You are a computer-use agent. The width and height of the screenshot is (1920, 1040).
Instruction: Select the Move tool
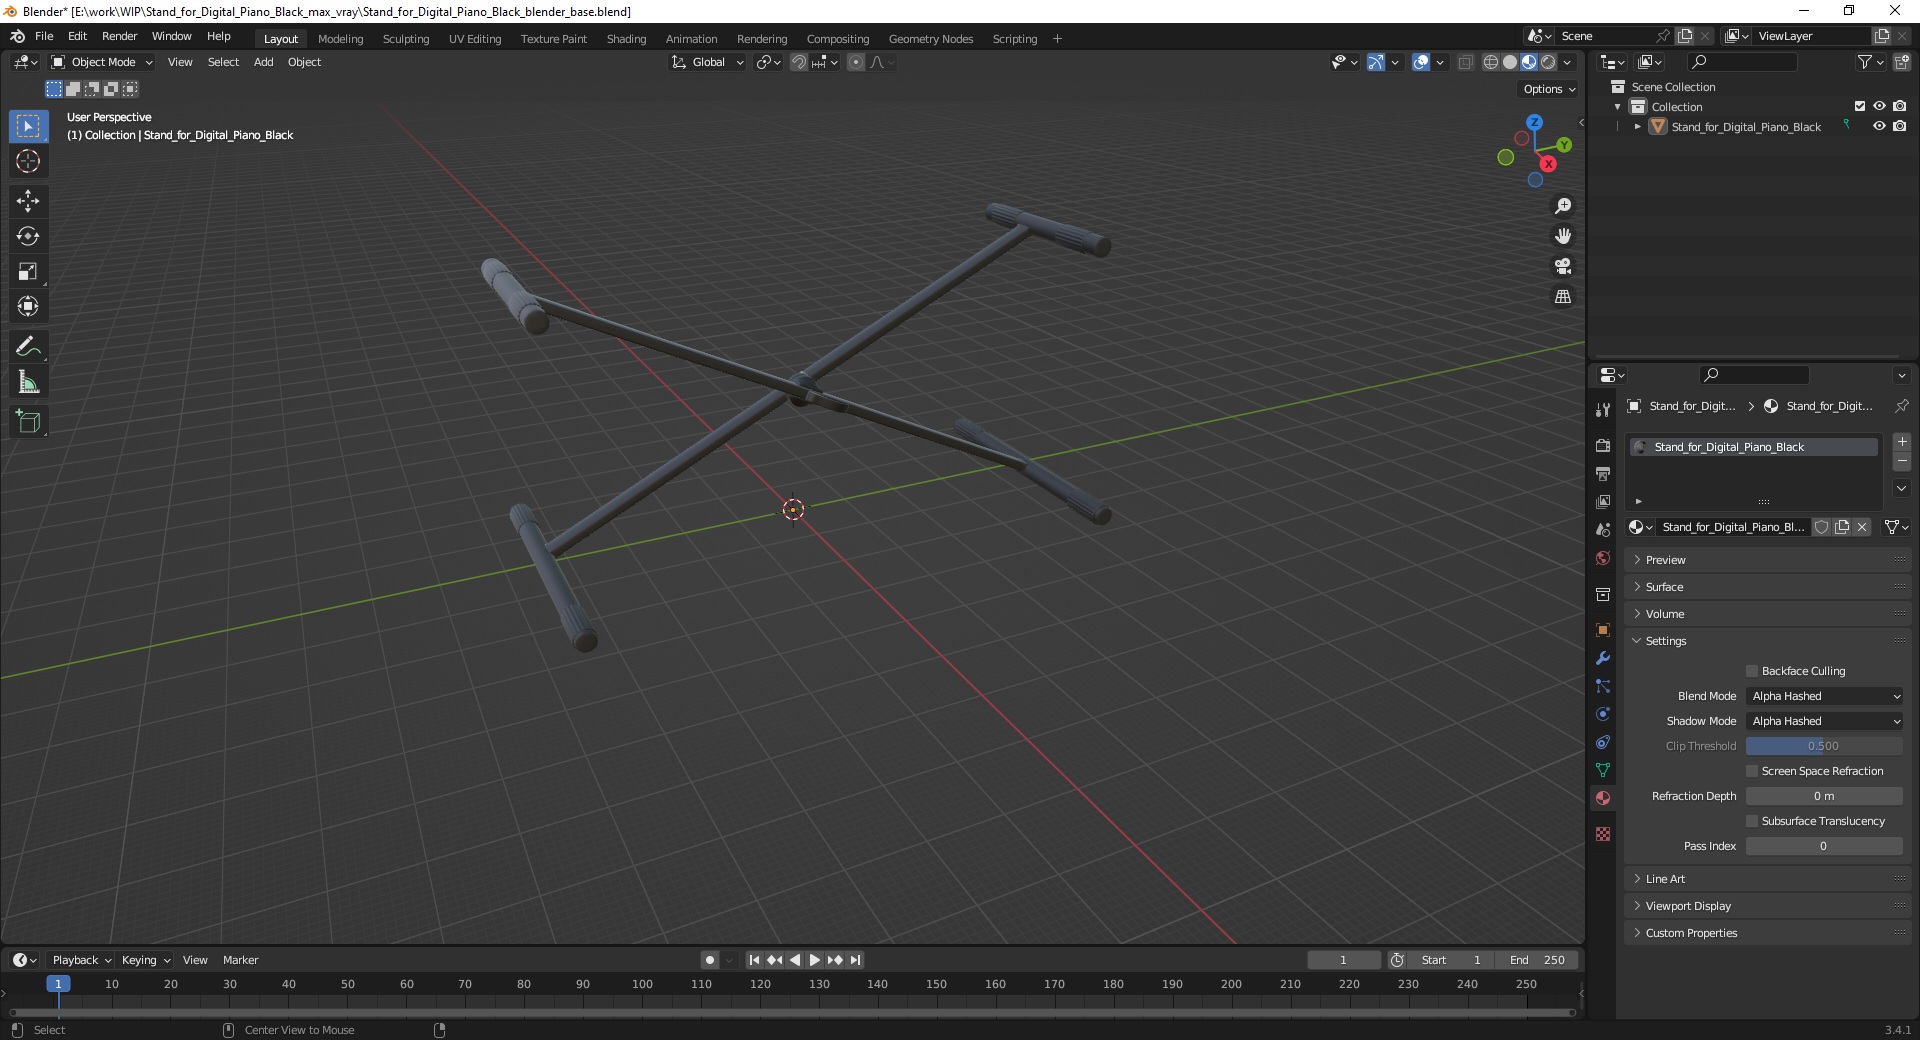pyautogui.click(x=28, y=201)
